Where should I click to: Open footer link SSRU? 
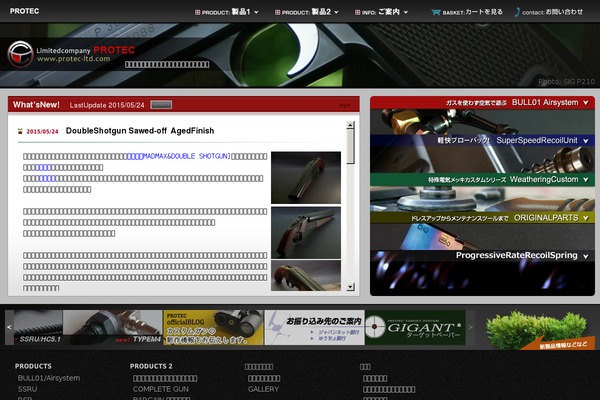(28, 389)
